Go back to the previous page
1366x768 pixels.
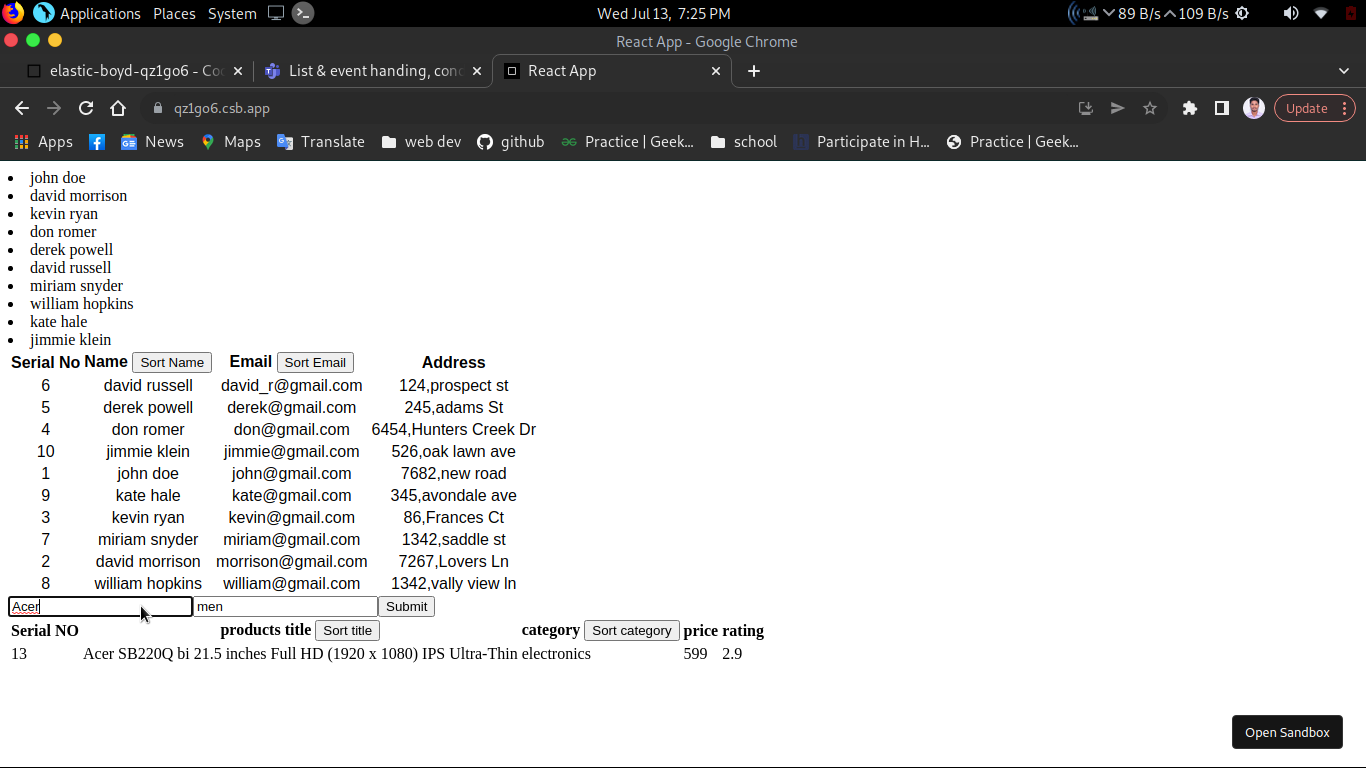point(22,108)
